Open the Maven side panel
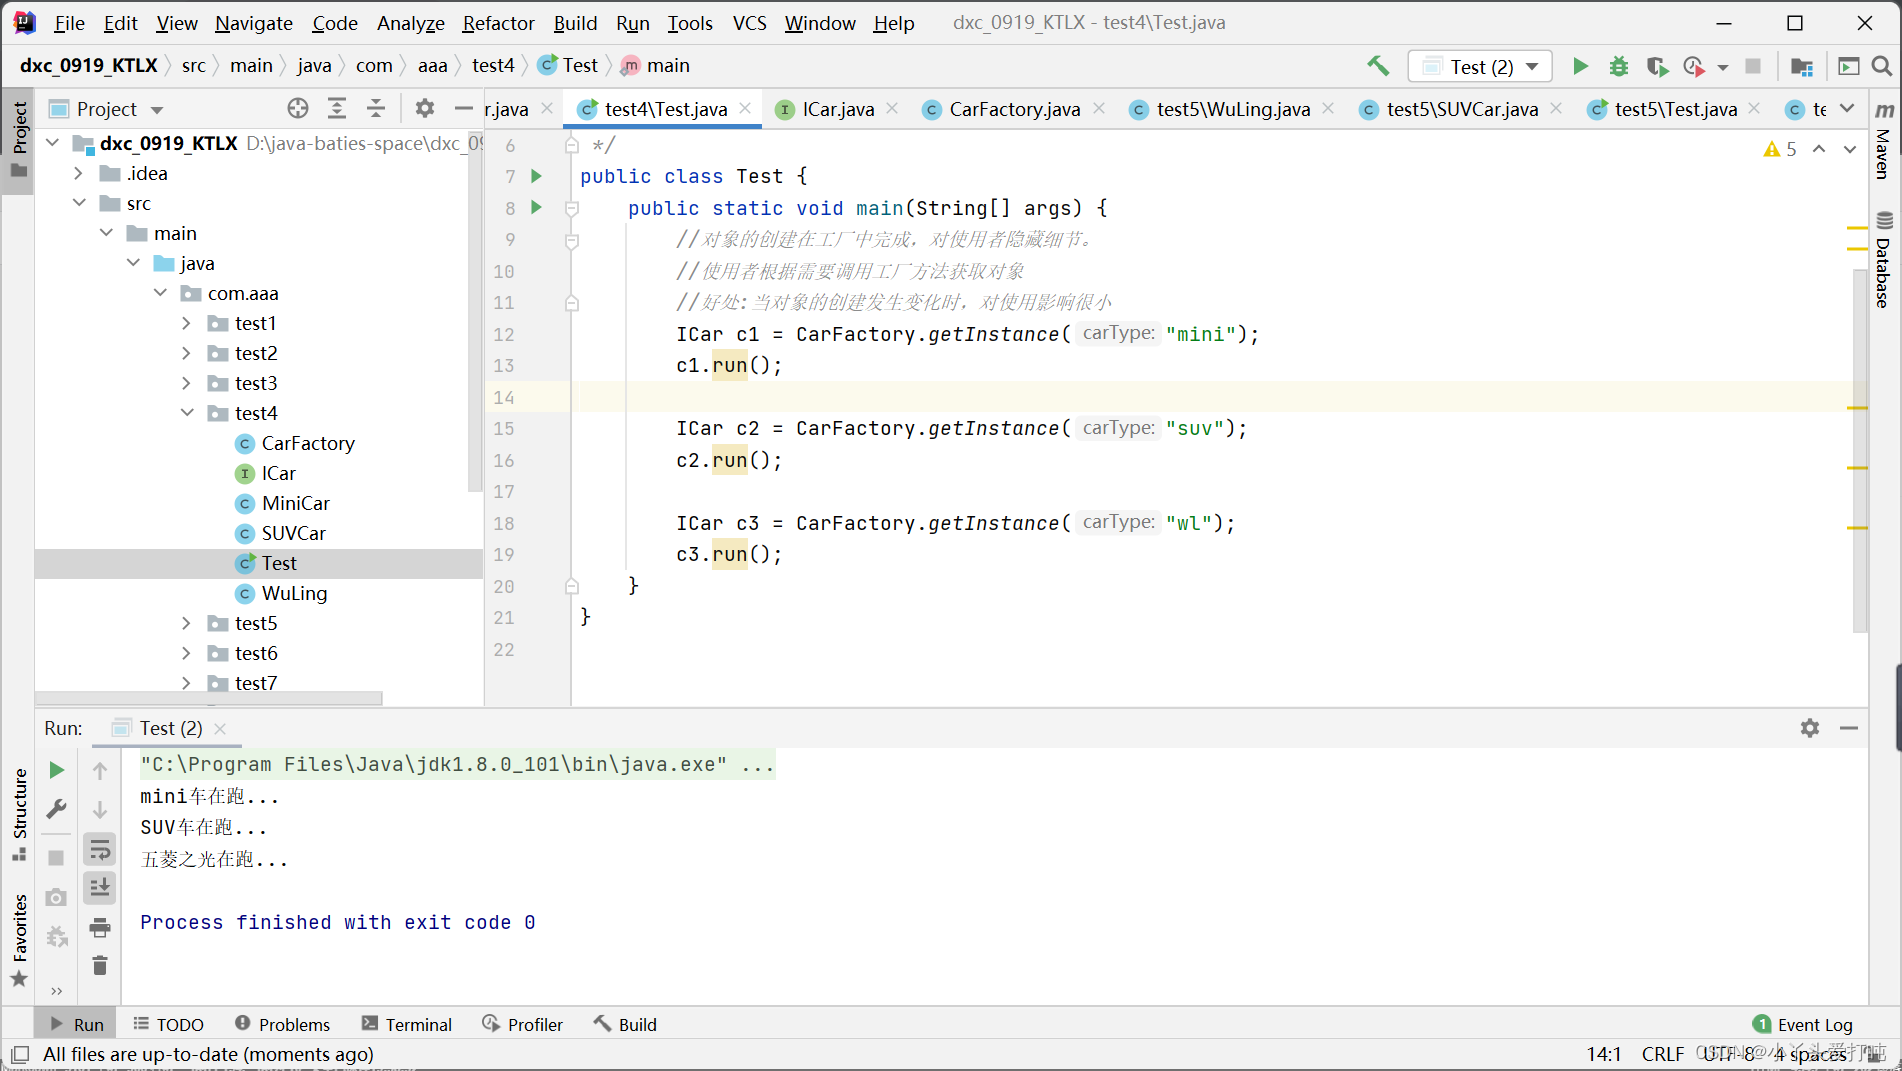Image resolution: width=1902 pixels, height=1071 pixels. [1884, 140]
